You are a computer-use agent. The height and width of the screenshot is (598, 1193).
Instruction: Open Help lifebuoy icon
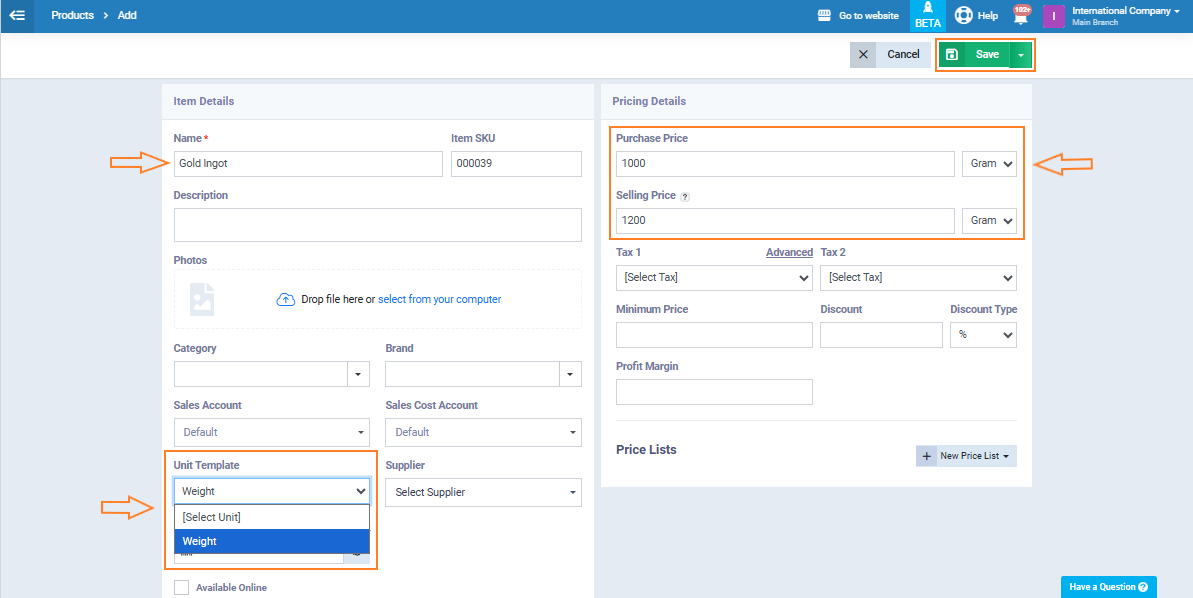click(963, 16)
